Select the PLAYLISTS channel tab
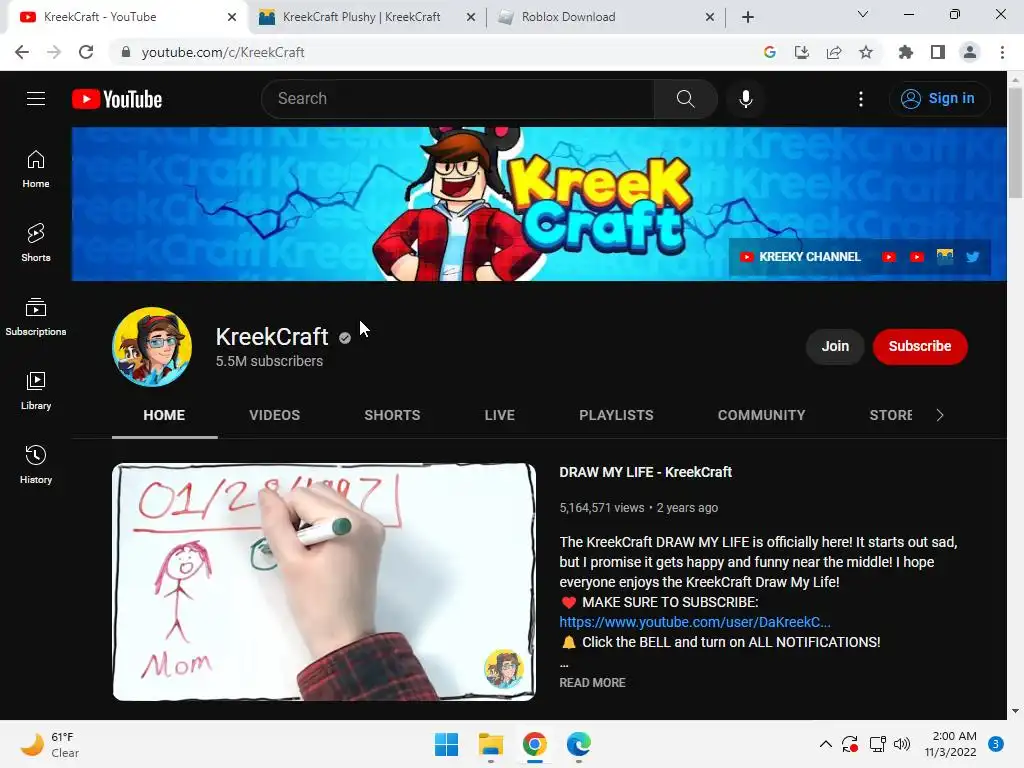 pyautogui.click(x=616, y=415)
